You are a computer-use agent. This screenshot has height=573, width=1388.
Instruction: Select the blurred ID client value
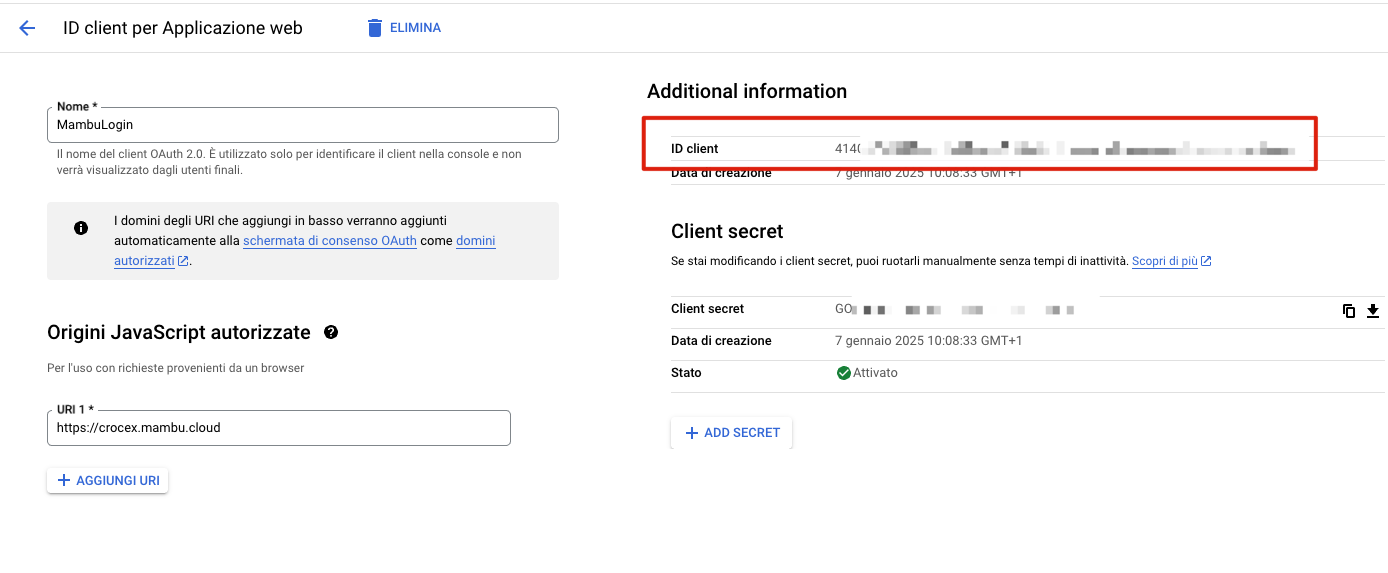point(1065,149)
